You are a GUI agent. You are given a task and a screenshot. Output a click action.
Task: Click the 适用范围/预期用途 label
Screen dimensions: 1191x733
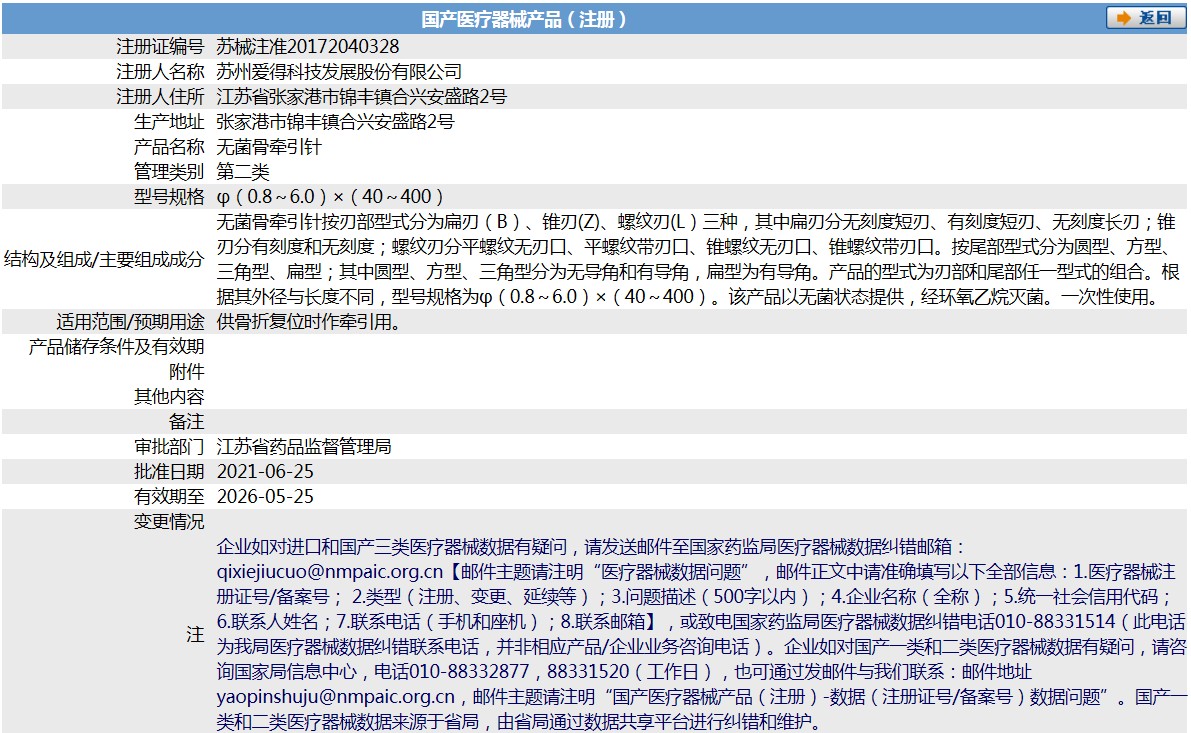point(131,322)
